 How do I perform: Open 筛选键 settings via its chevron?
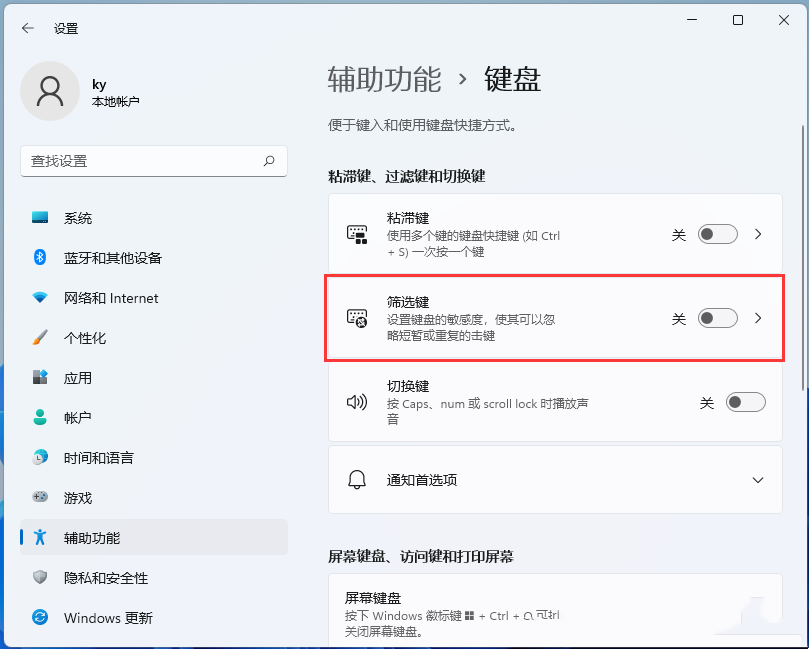[x=757, y=317]
